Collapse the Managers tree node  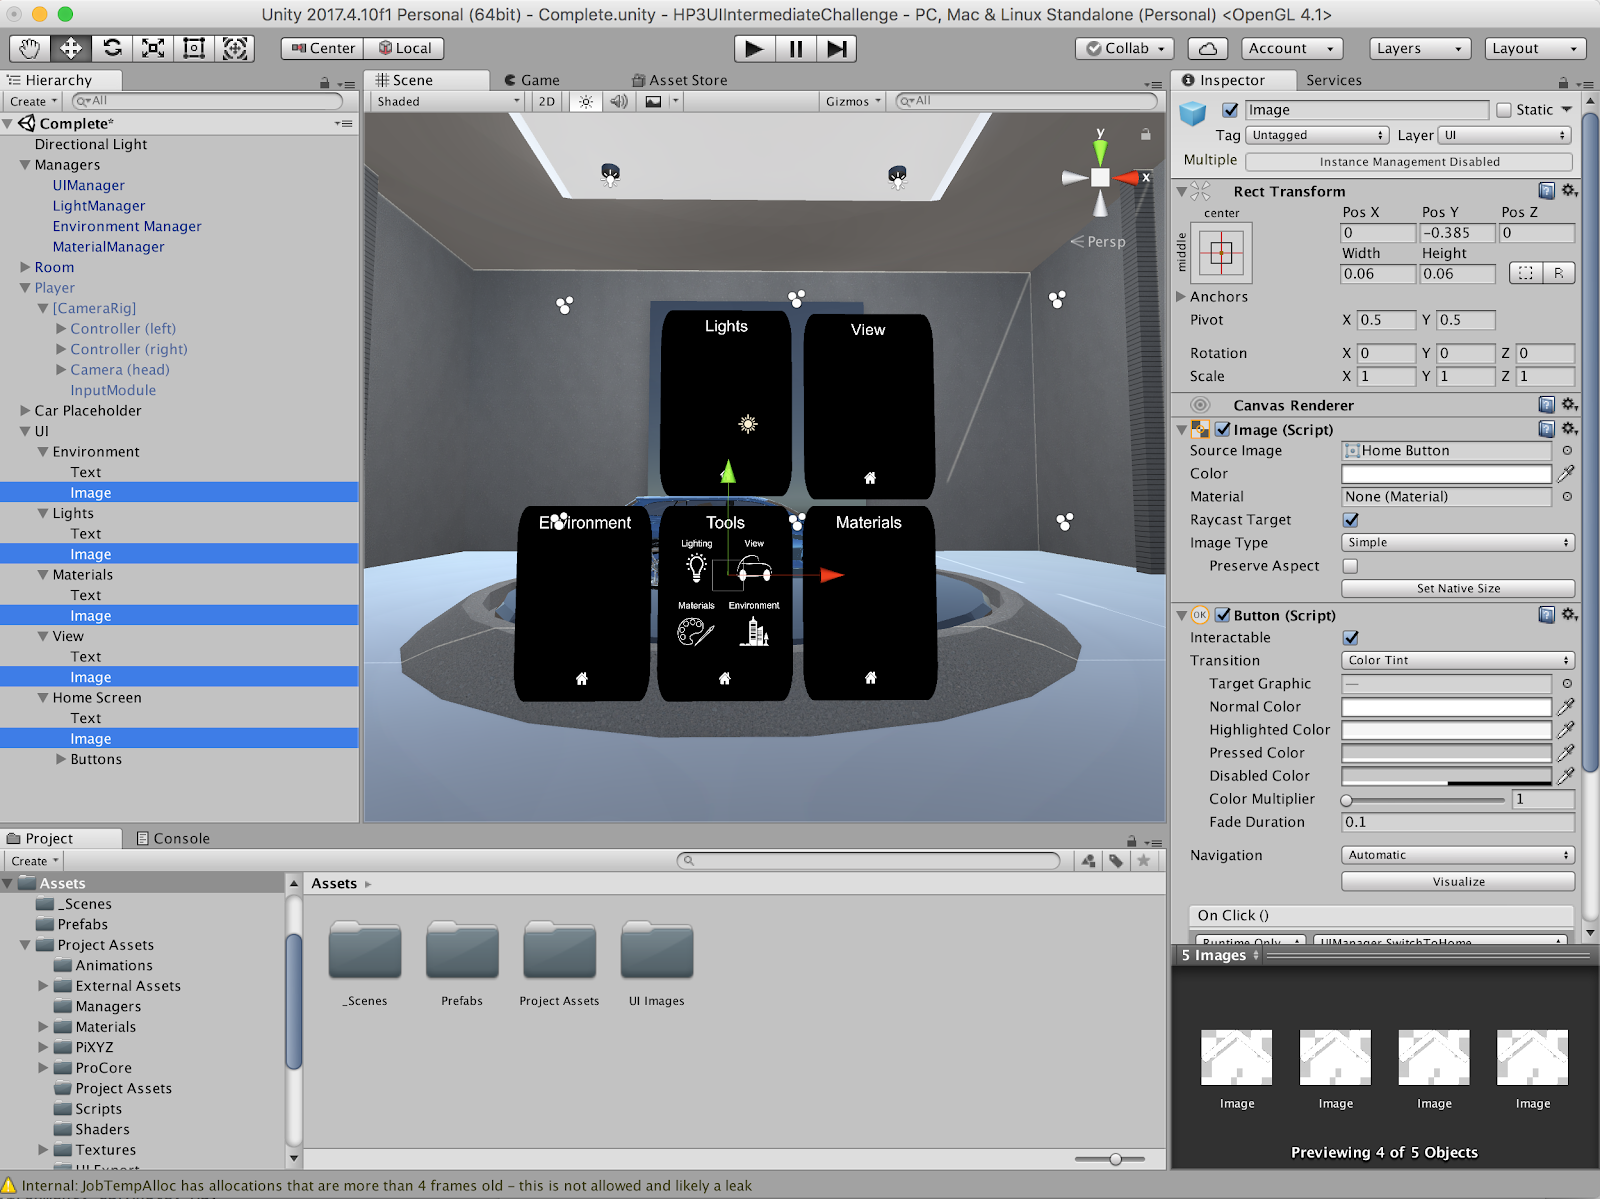[x=25, y=165]
